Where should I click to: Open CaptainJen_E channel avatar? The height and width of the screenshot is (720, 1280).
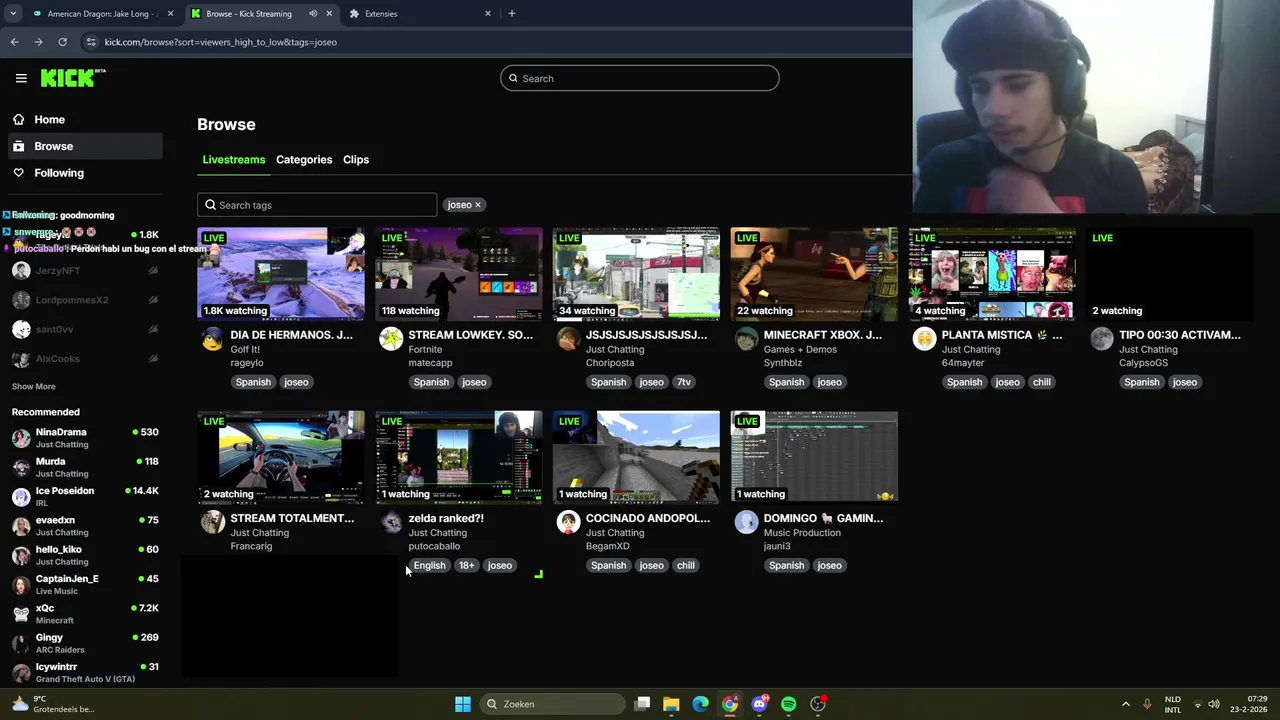(x=21, y=585)
